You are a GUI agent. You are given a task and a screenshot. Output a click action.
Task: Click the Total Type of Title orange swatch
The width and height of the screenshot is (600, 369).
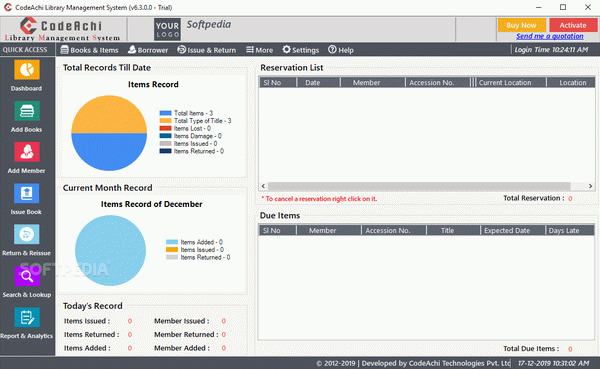pos(165,121)
